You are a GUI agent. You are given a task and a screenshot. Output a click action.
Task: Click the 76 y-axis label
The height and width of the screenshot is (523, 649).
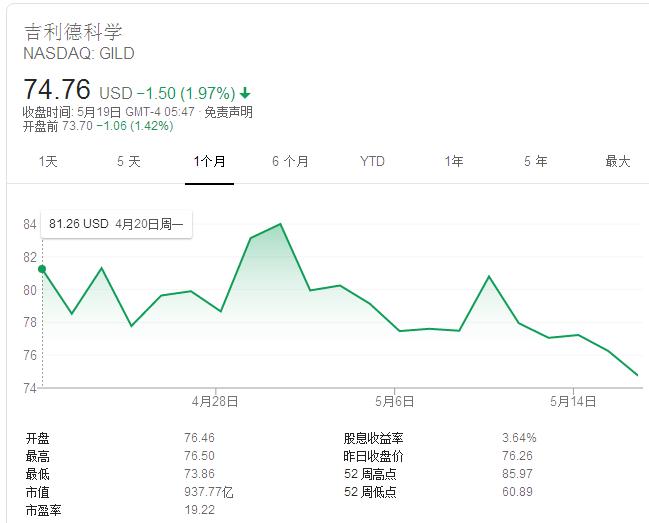pyautogui.click(x=30, y=355)
